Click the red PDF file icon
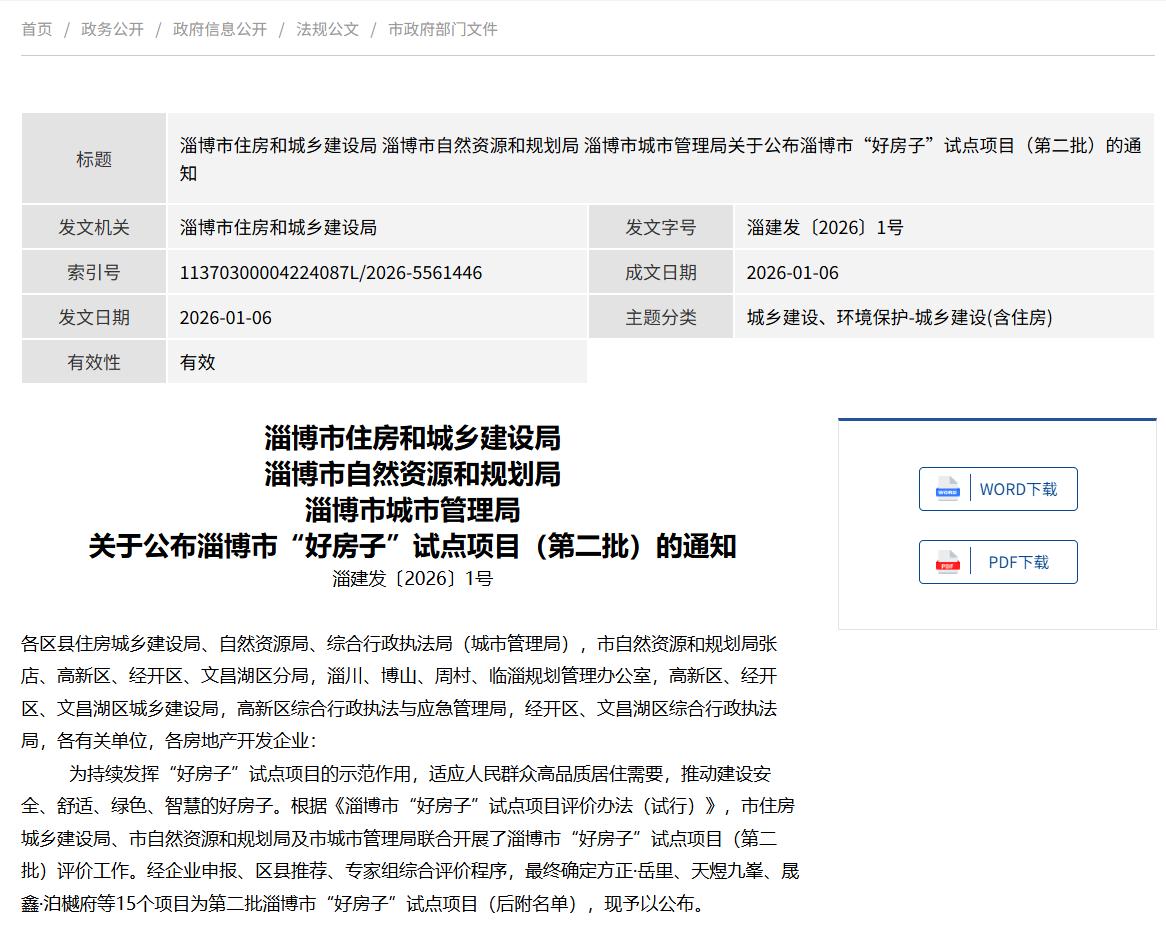 (x=947, y=562)
